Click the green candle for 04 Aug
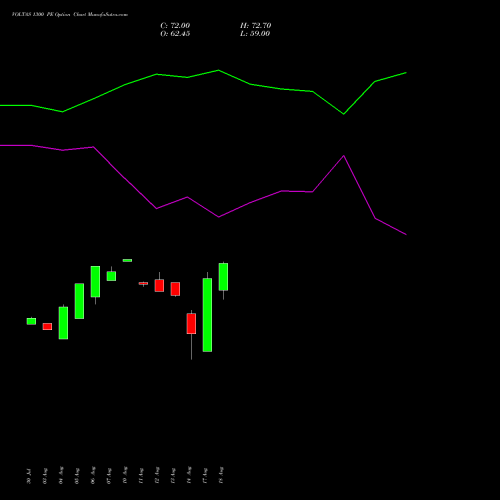The image size is (500, 500). click(x=63, y=323)
